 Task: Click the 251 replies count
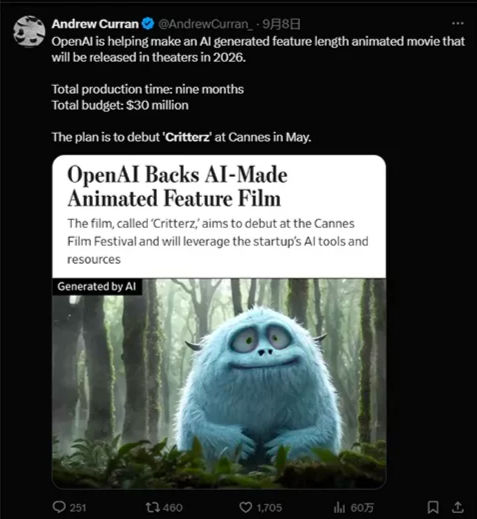(x=78, y=508)
